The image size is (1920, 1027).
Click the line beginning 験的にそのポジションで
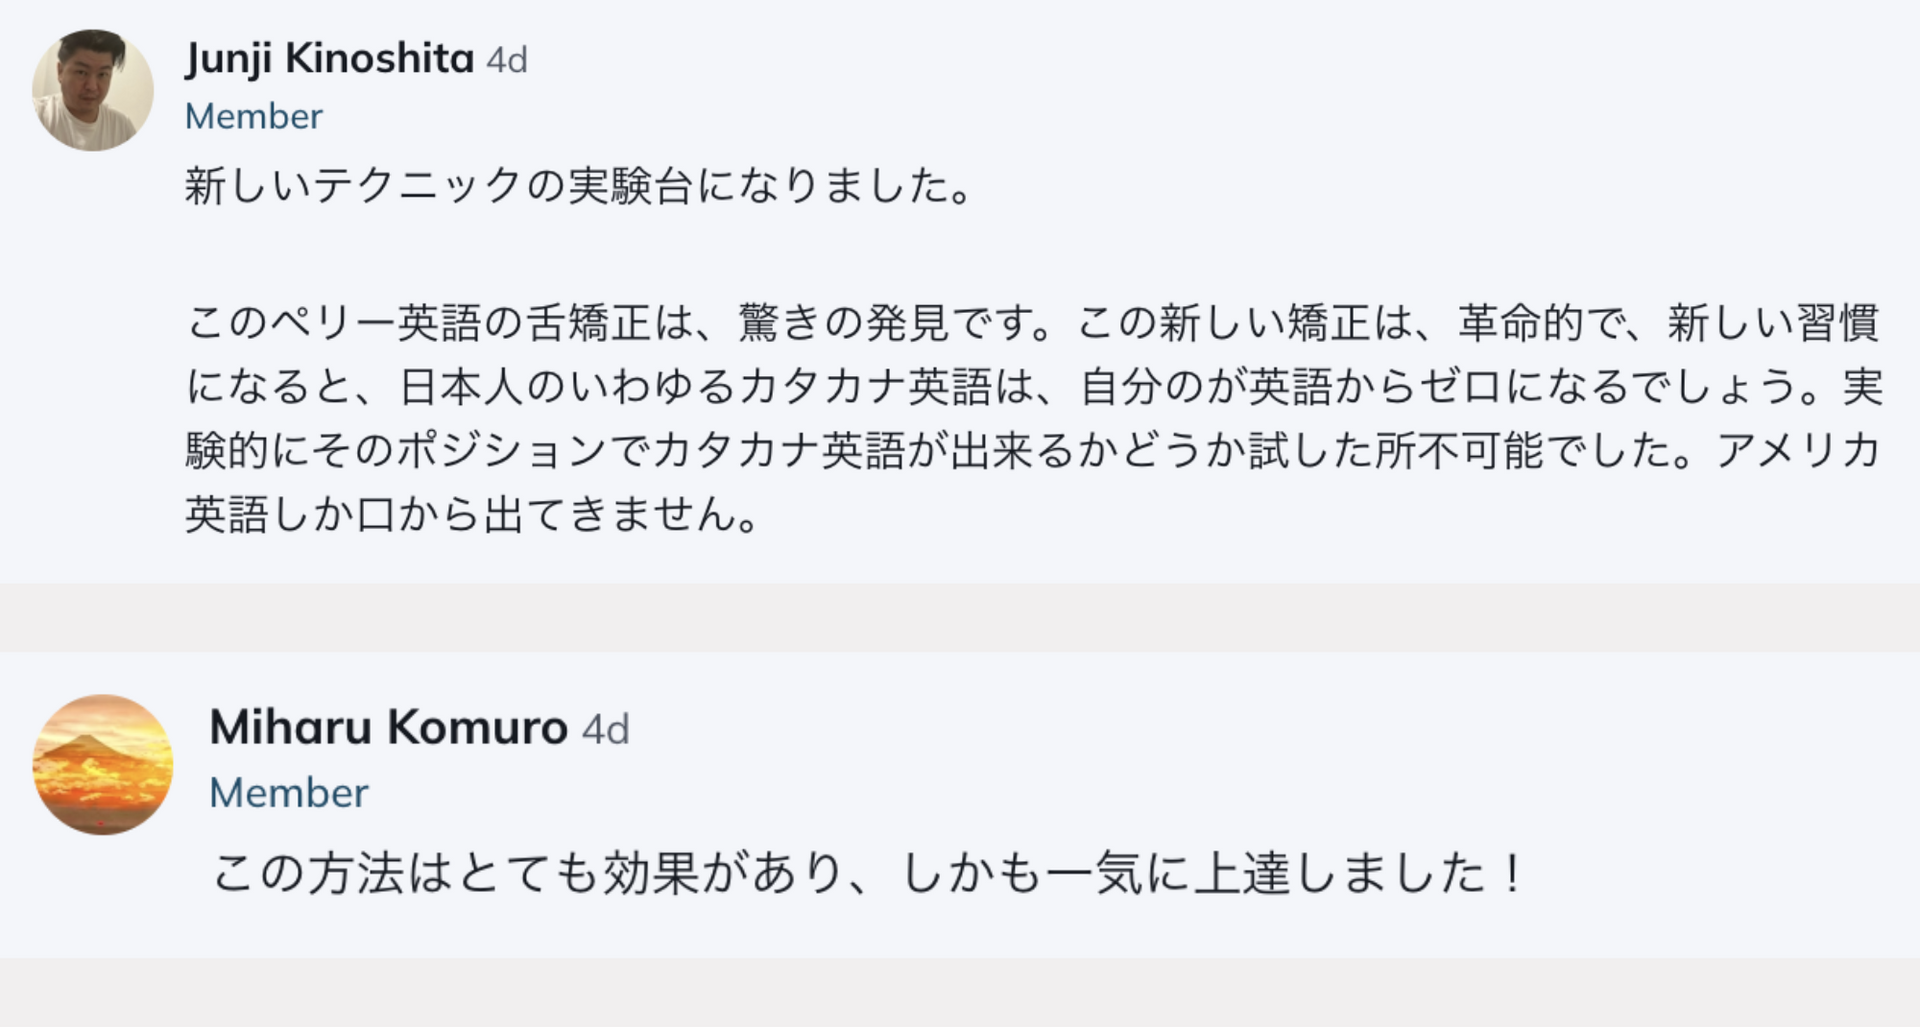(1033, 451)
